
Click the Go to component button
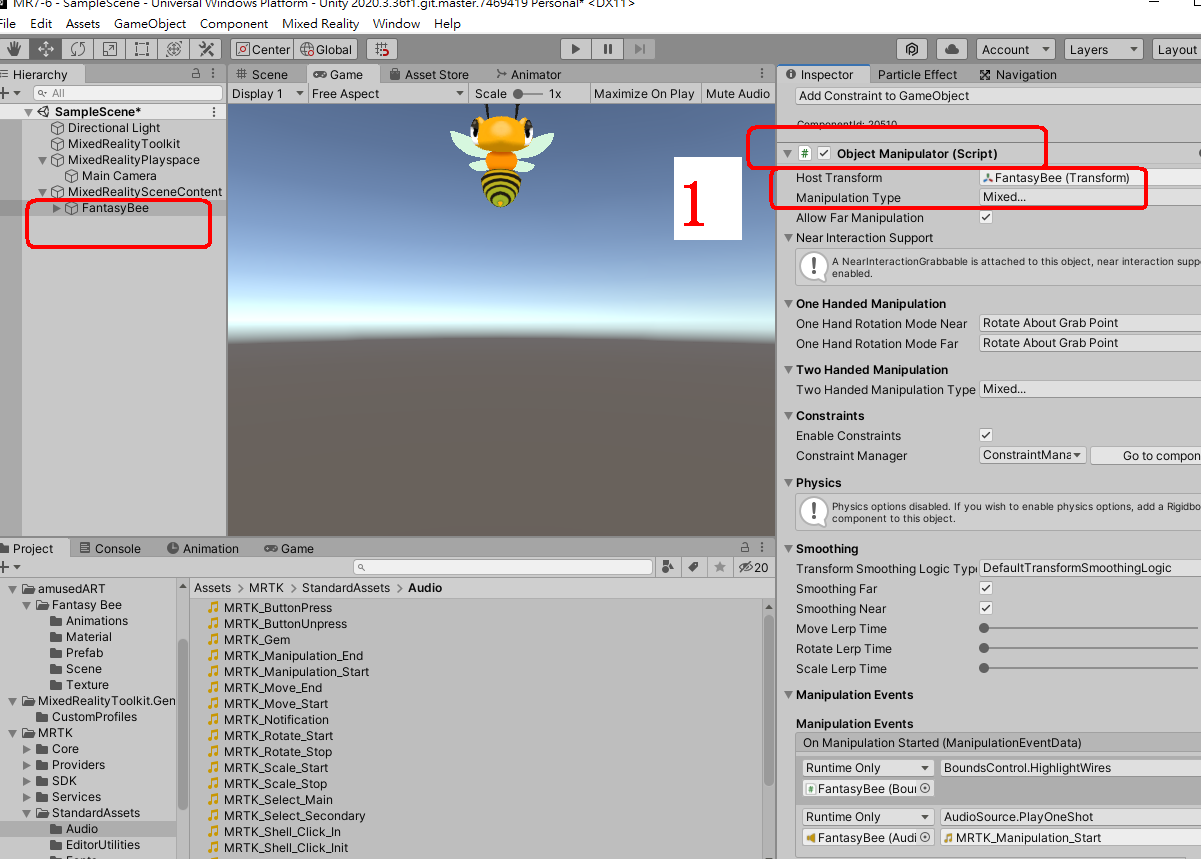1146,456
